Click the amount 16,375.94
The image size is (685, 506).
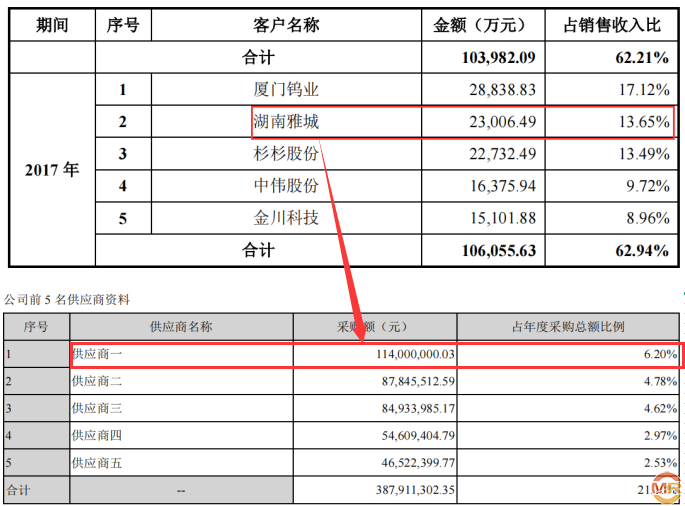pos(503,186)
